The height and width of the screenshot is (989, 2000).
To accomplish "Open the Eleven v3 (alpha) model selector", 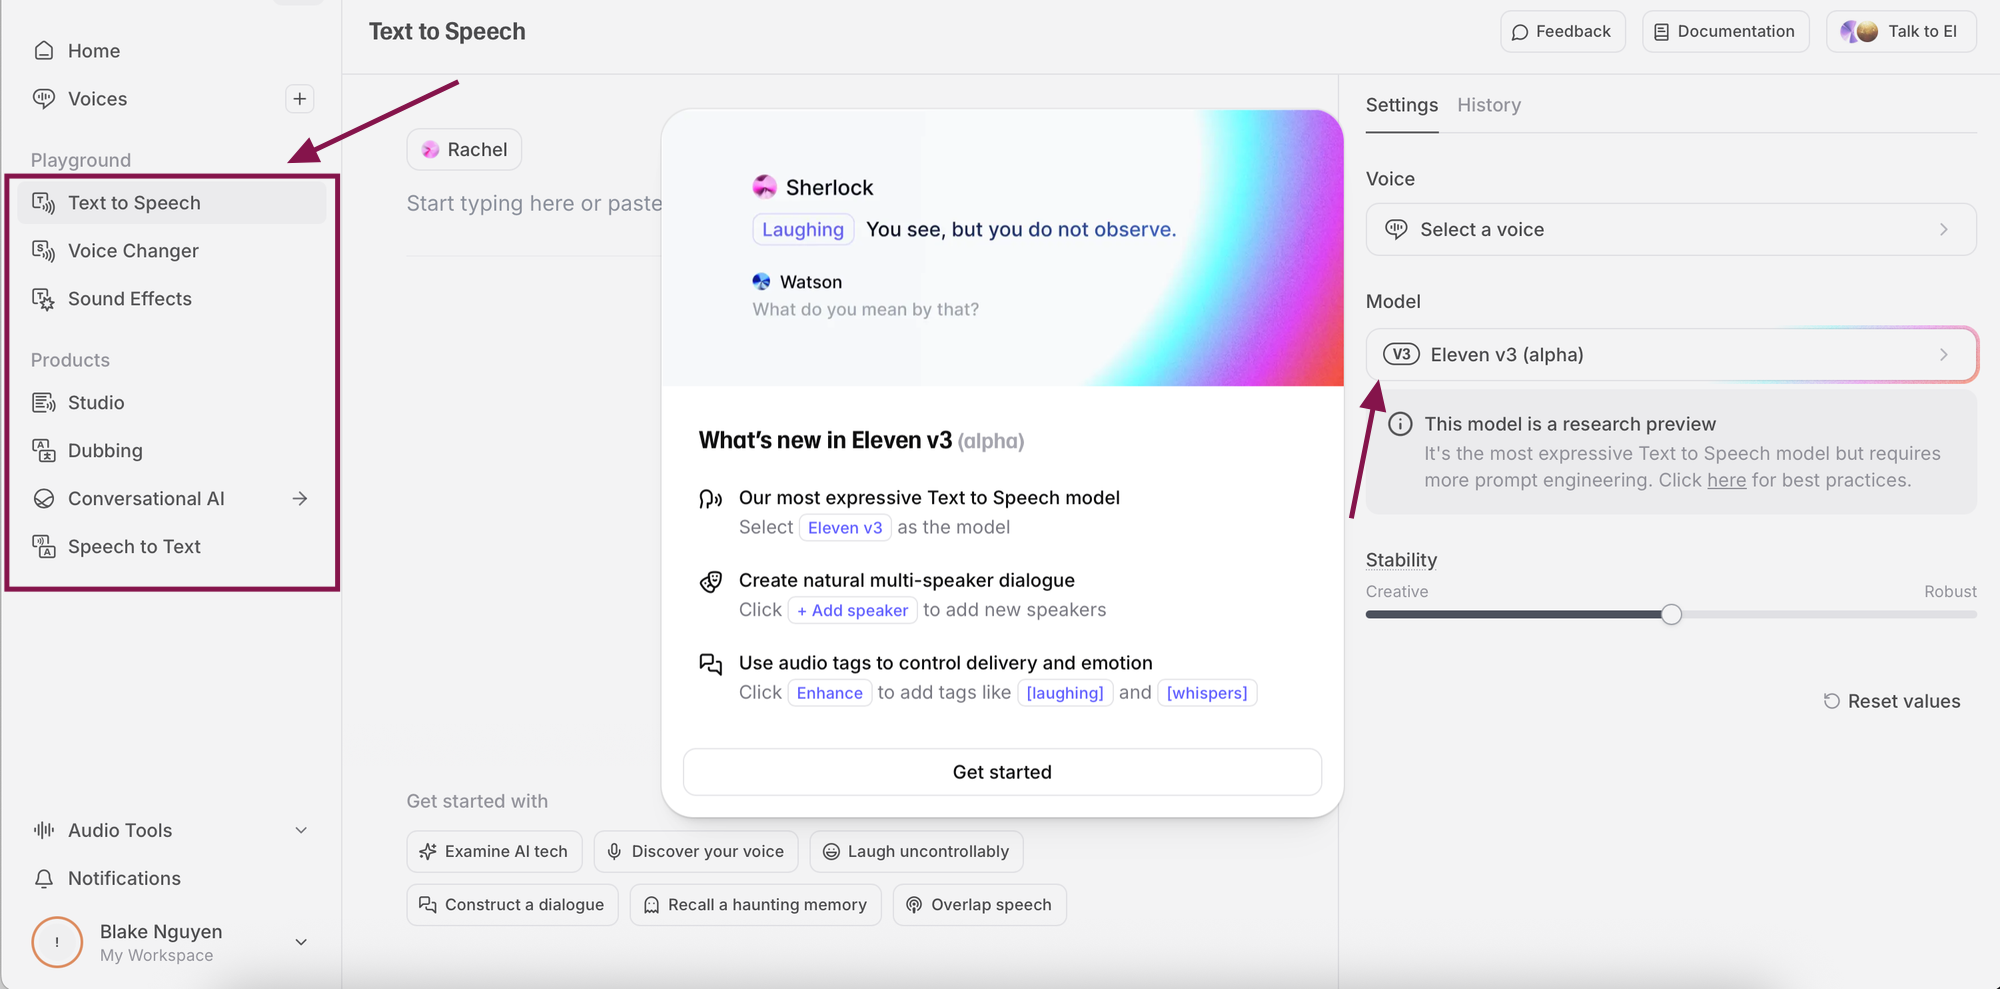I will [x=1671, y=355].
